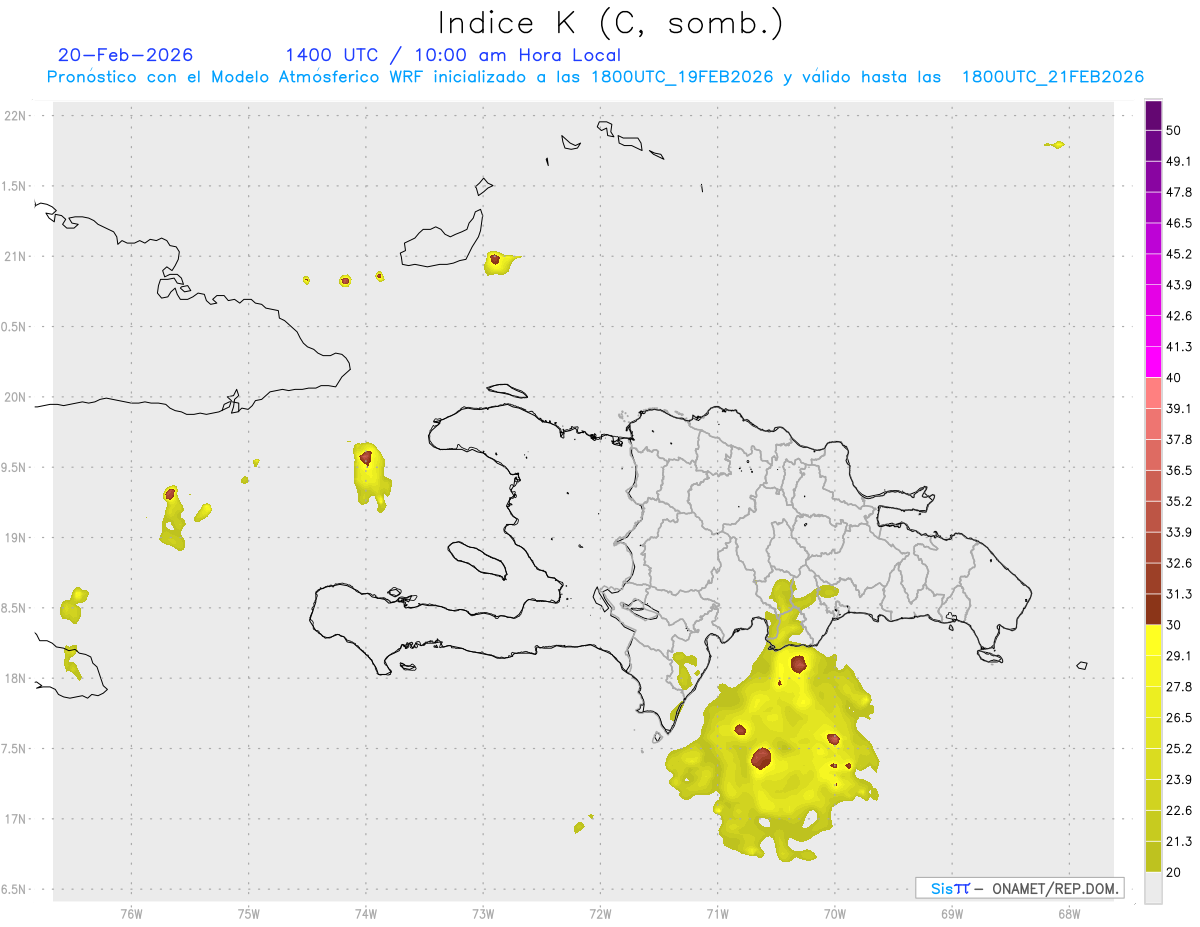Image resolution: width=1200 pixels, height=927 pixels.
Task: Pick the bright yellow swatch just below 30
Action: 1153,640
